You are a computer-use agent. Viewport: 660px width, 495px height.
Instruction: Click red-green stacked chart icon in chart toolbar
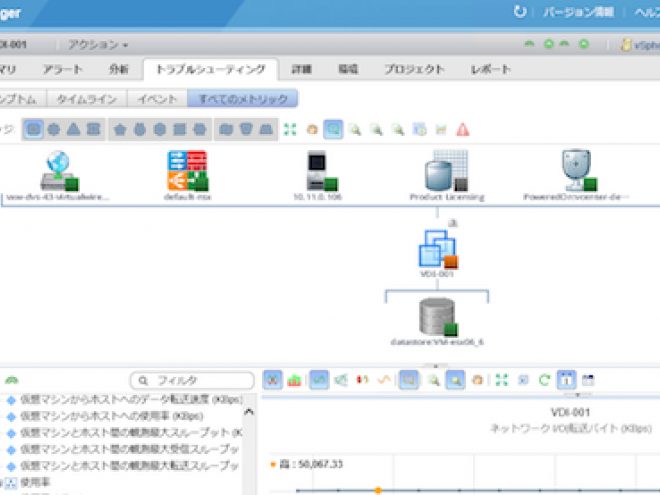[x=294, y=381]
